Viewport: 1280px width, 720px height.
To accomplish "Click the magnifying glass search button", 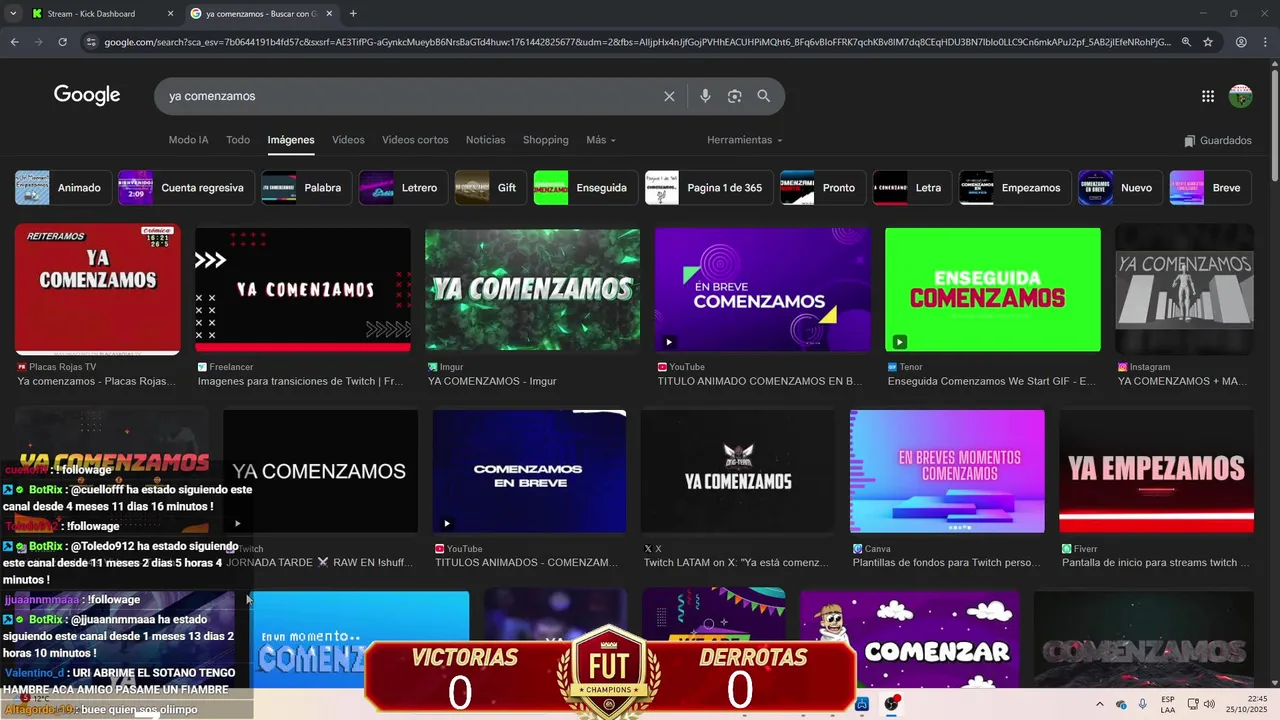I will click(764, 96).
